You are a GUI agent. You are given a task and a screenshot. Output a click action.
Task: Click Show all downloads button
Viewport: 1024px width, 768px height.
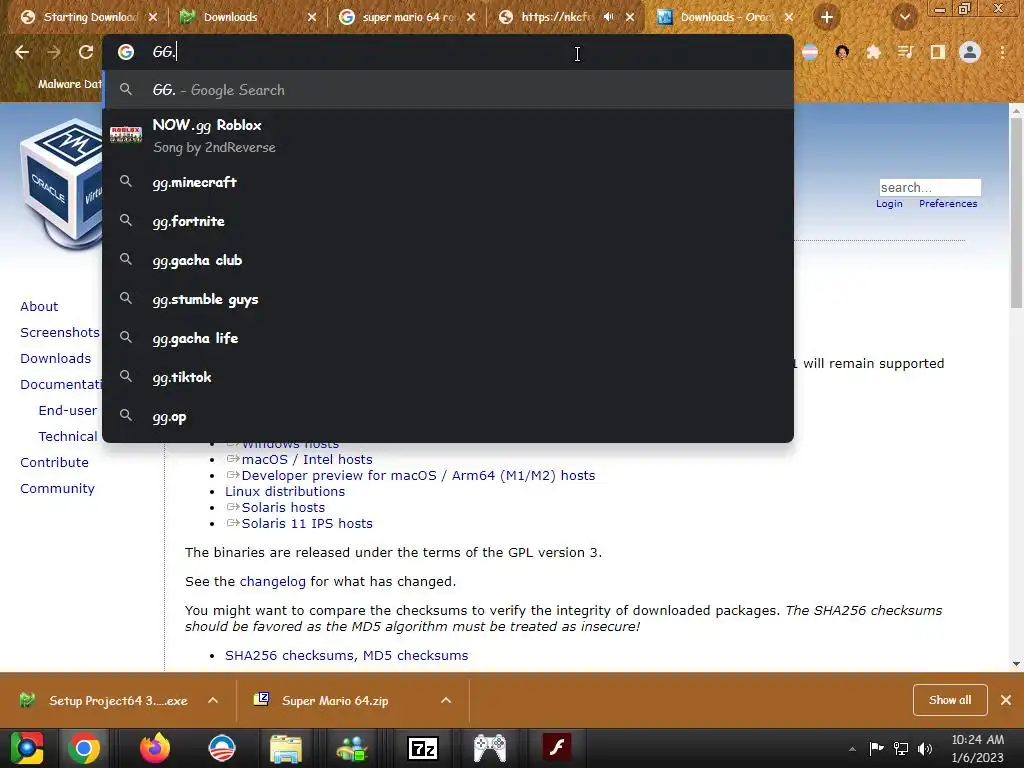(950, 700)
